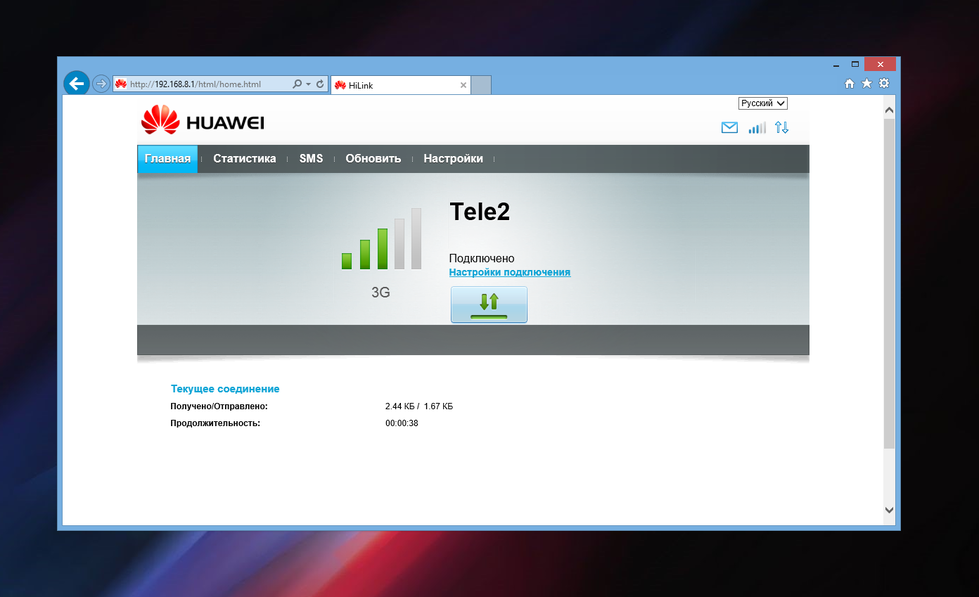Screen dimensions: 979x597
Task: Click the Huawei logo
Action: coord(203,120)
